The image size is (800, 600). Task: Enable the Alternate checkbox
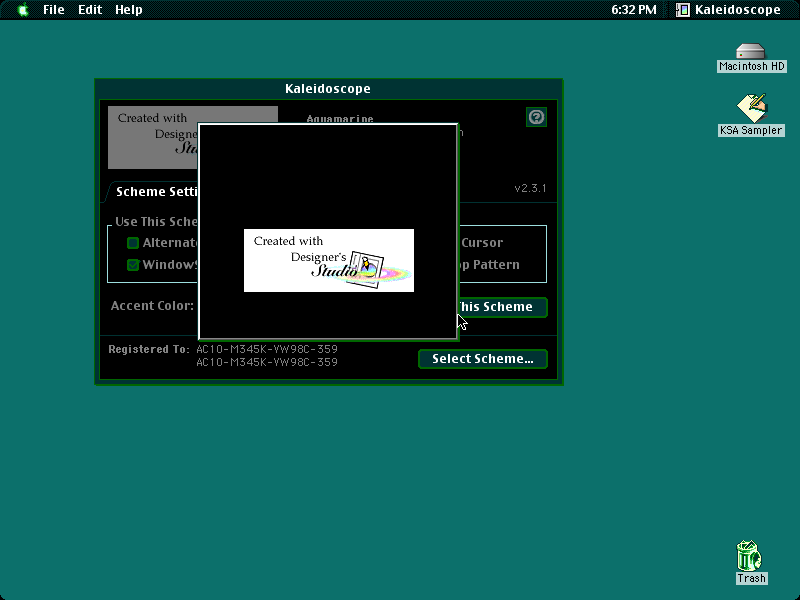tap(133, 243)
